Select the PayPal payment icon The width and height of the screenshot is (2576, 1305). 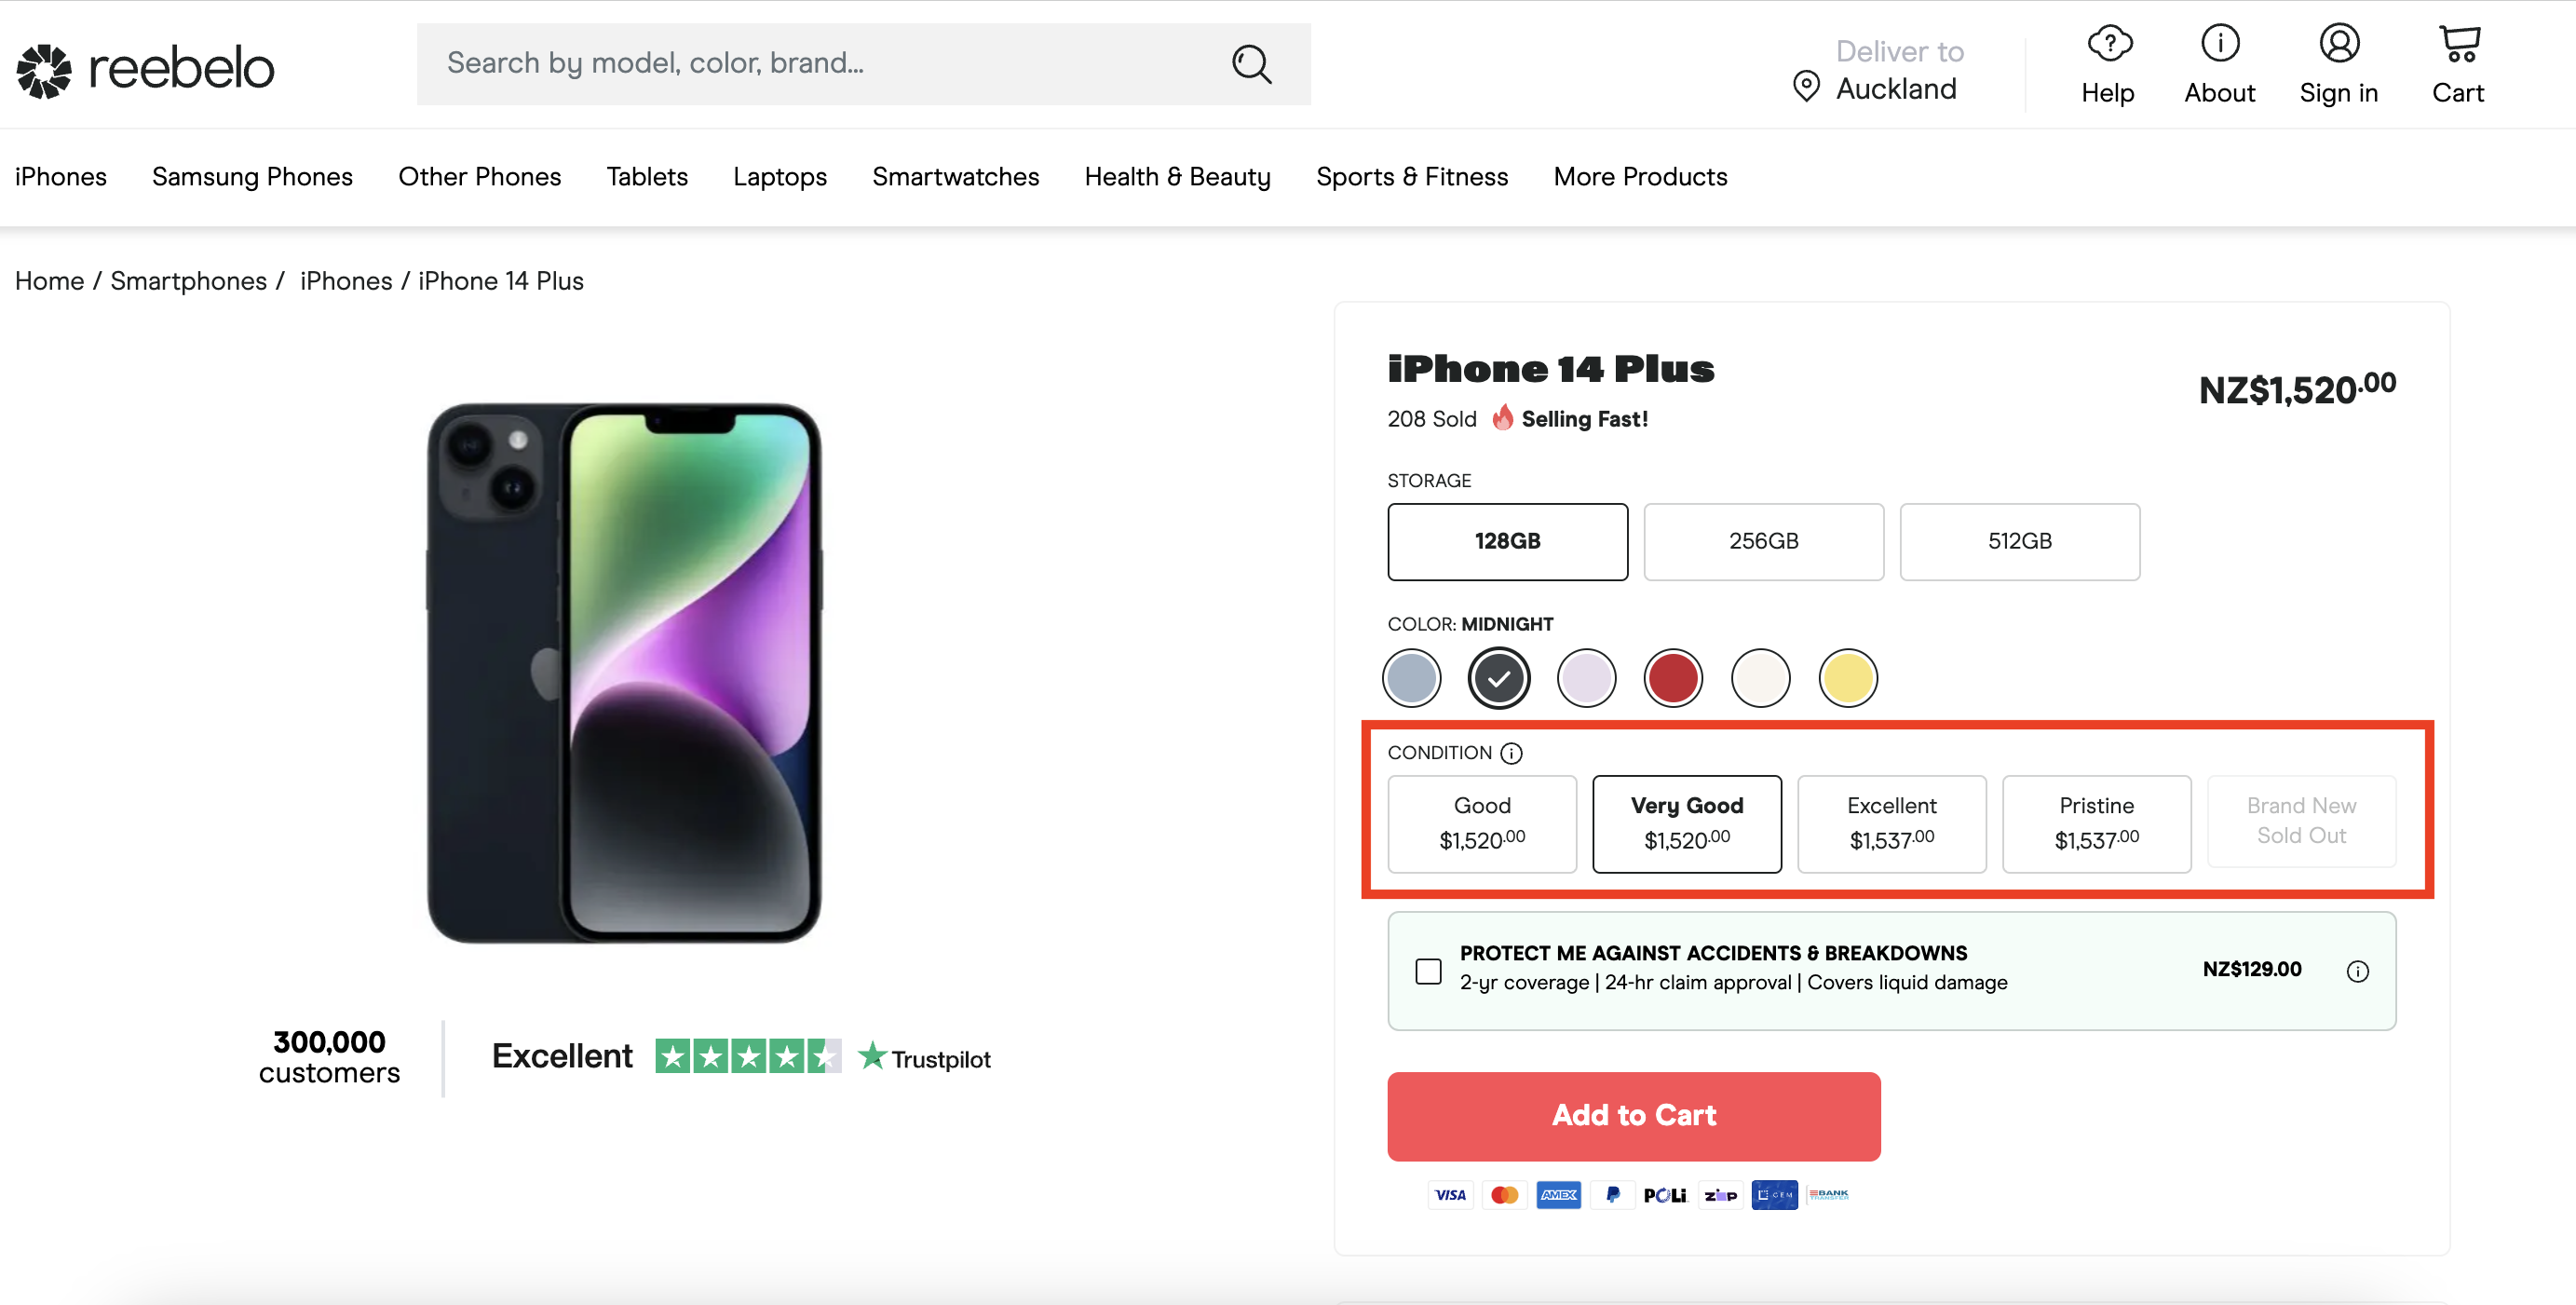[x=1613, y=1194]
